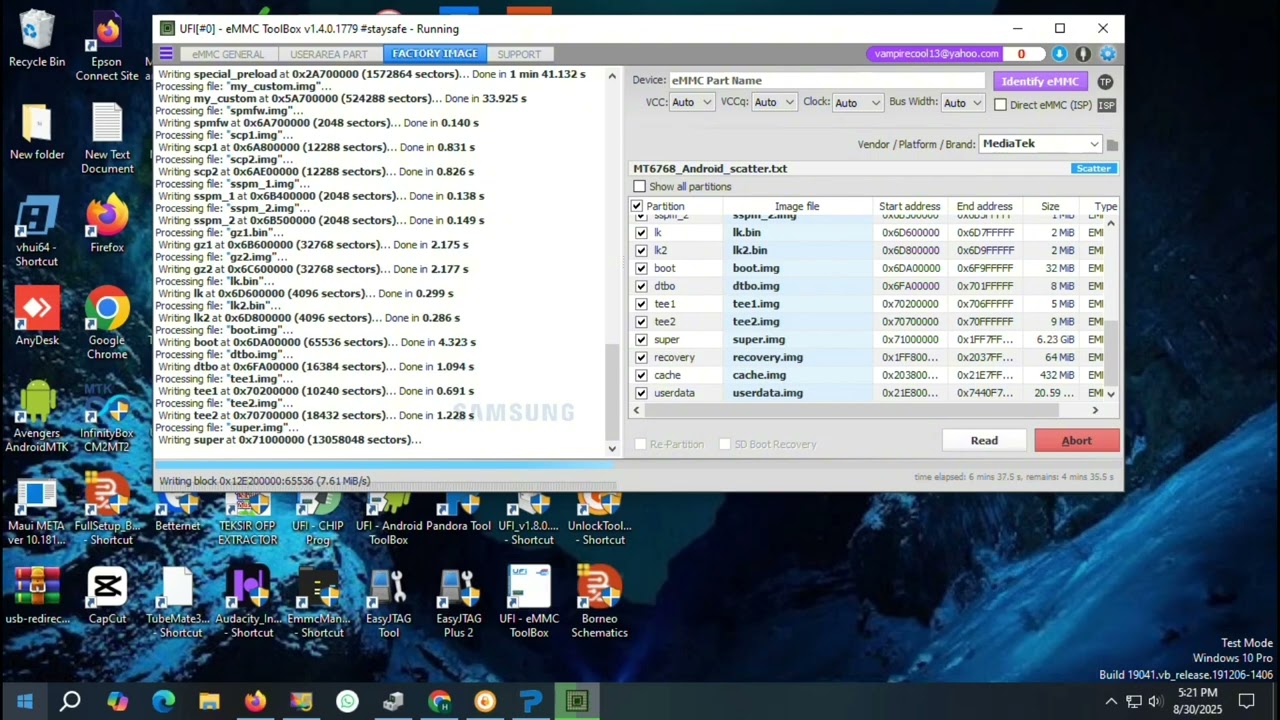The image size is (1280, 720).
Task: Open Avengers AndroidMTK desktop icon
Action: pos(37,416)
